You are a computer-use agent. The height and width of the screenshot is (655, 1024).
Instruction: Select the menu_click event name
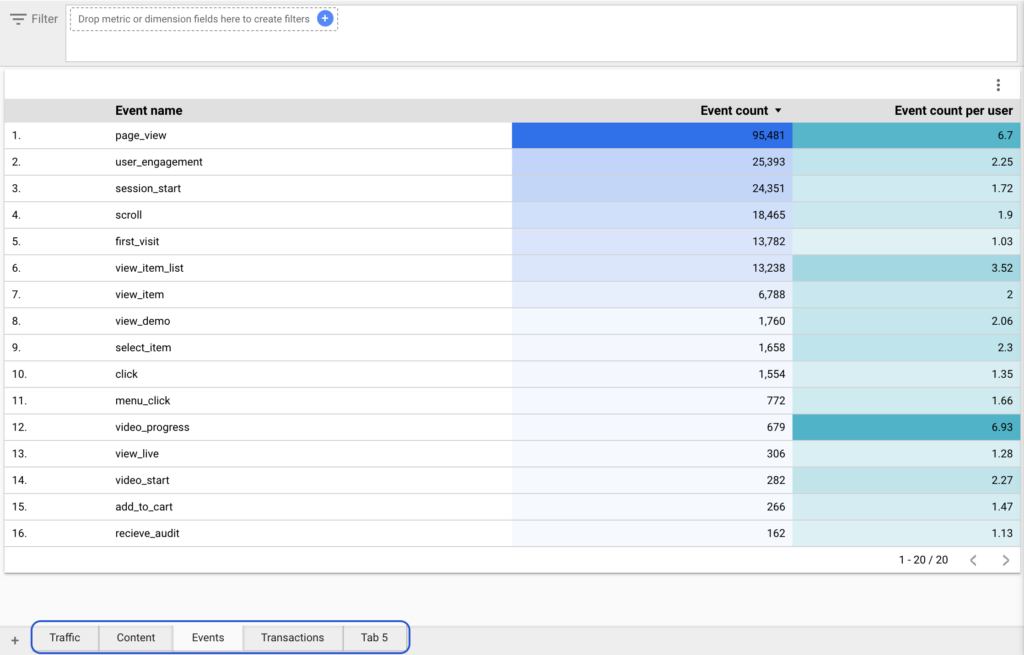click(x=142, y=401)
